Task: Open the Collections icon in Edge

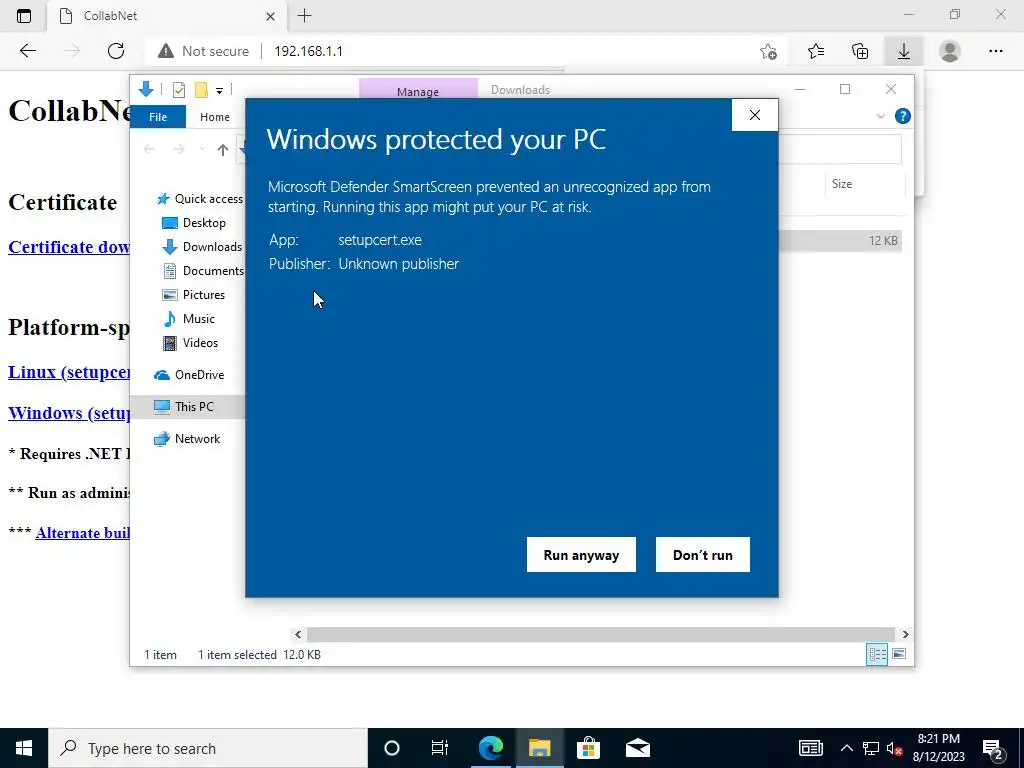Action: [860, 51]
